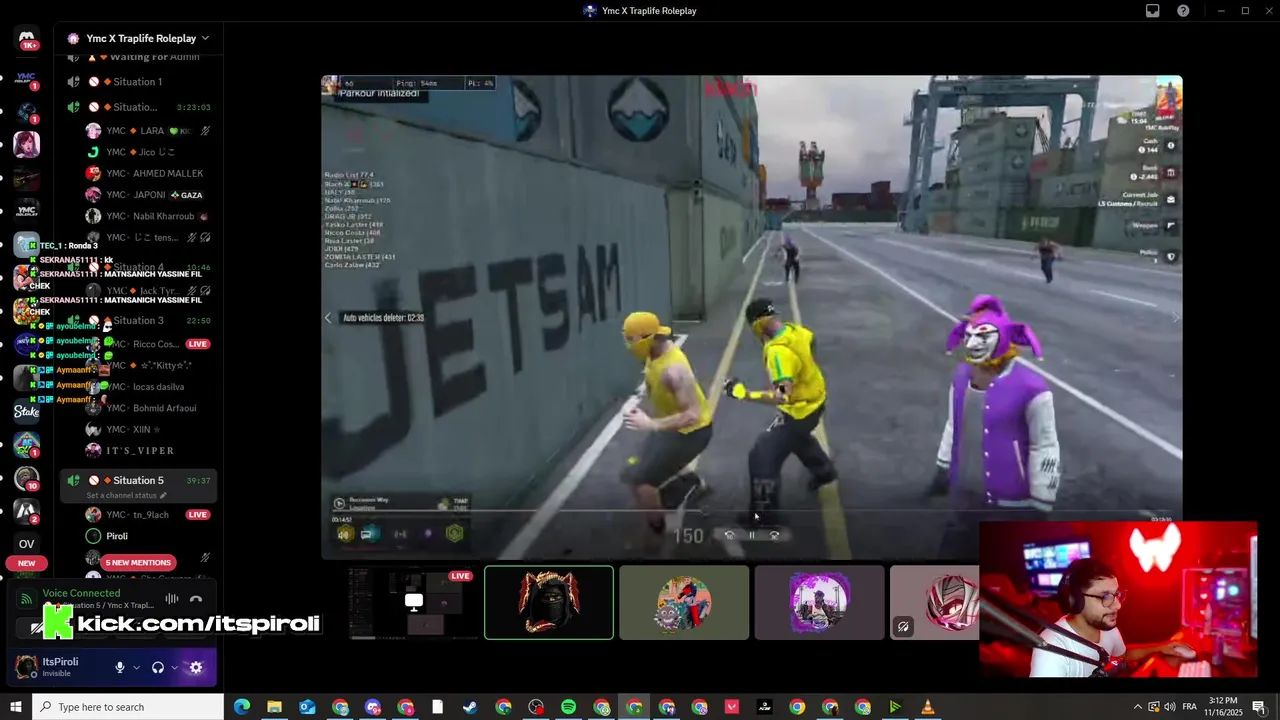Open taskbar clock showing 3:12 PM
This screenshot has width=1280, height=720.
coord(1223,707)
